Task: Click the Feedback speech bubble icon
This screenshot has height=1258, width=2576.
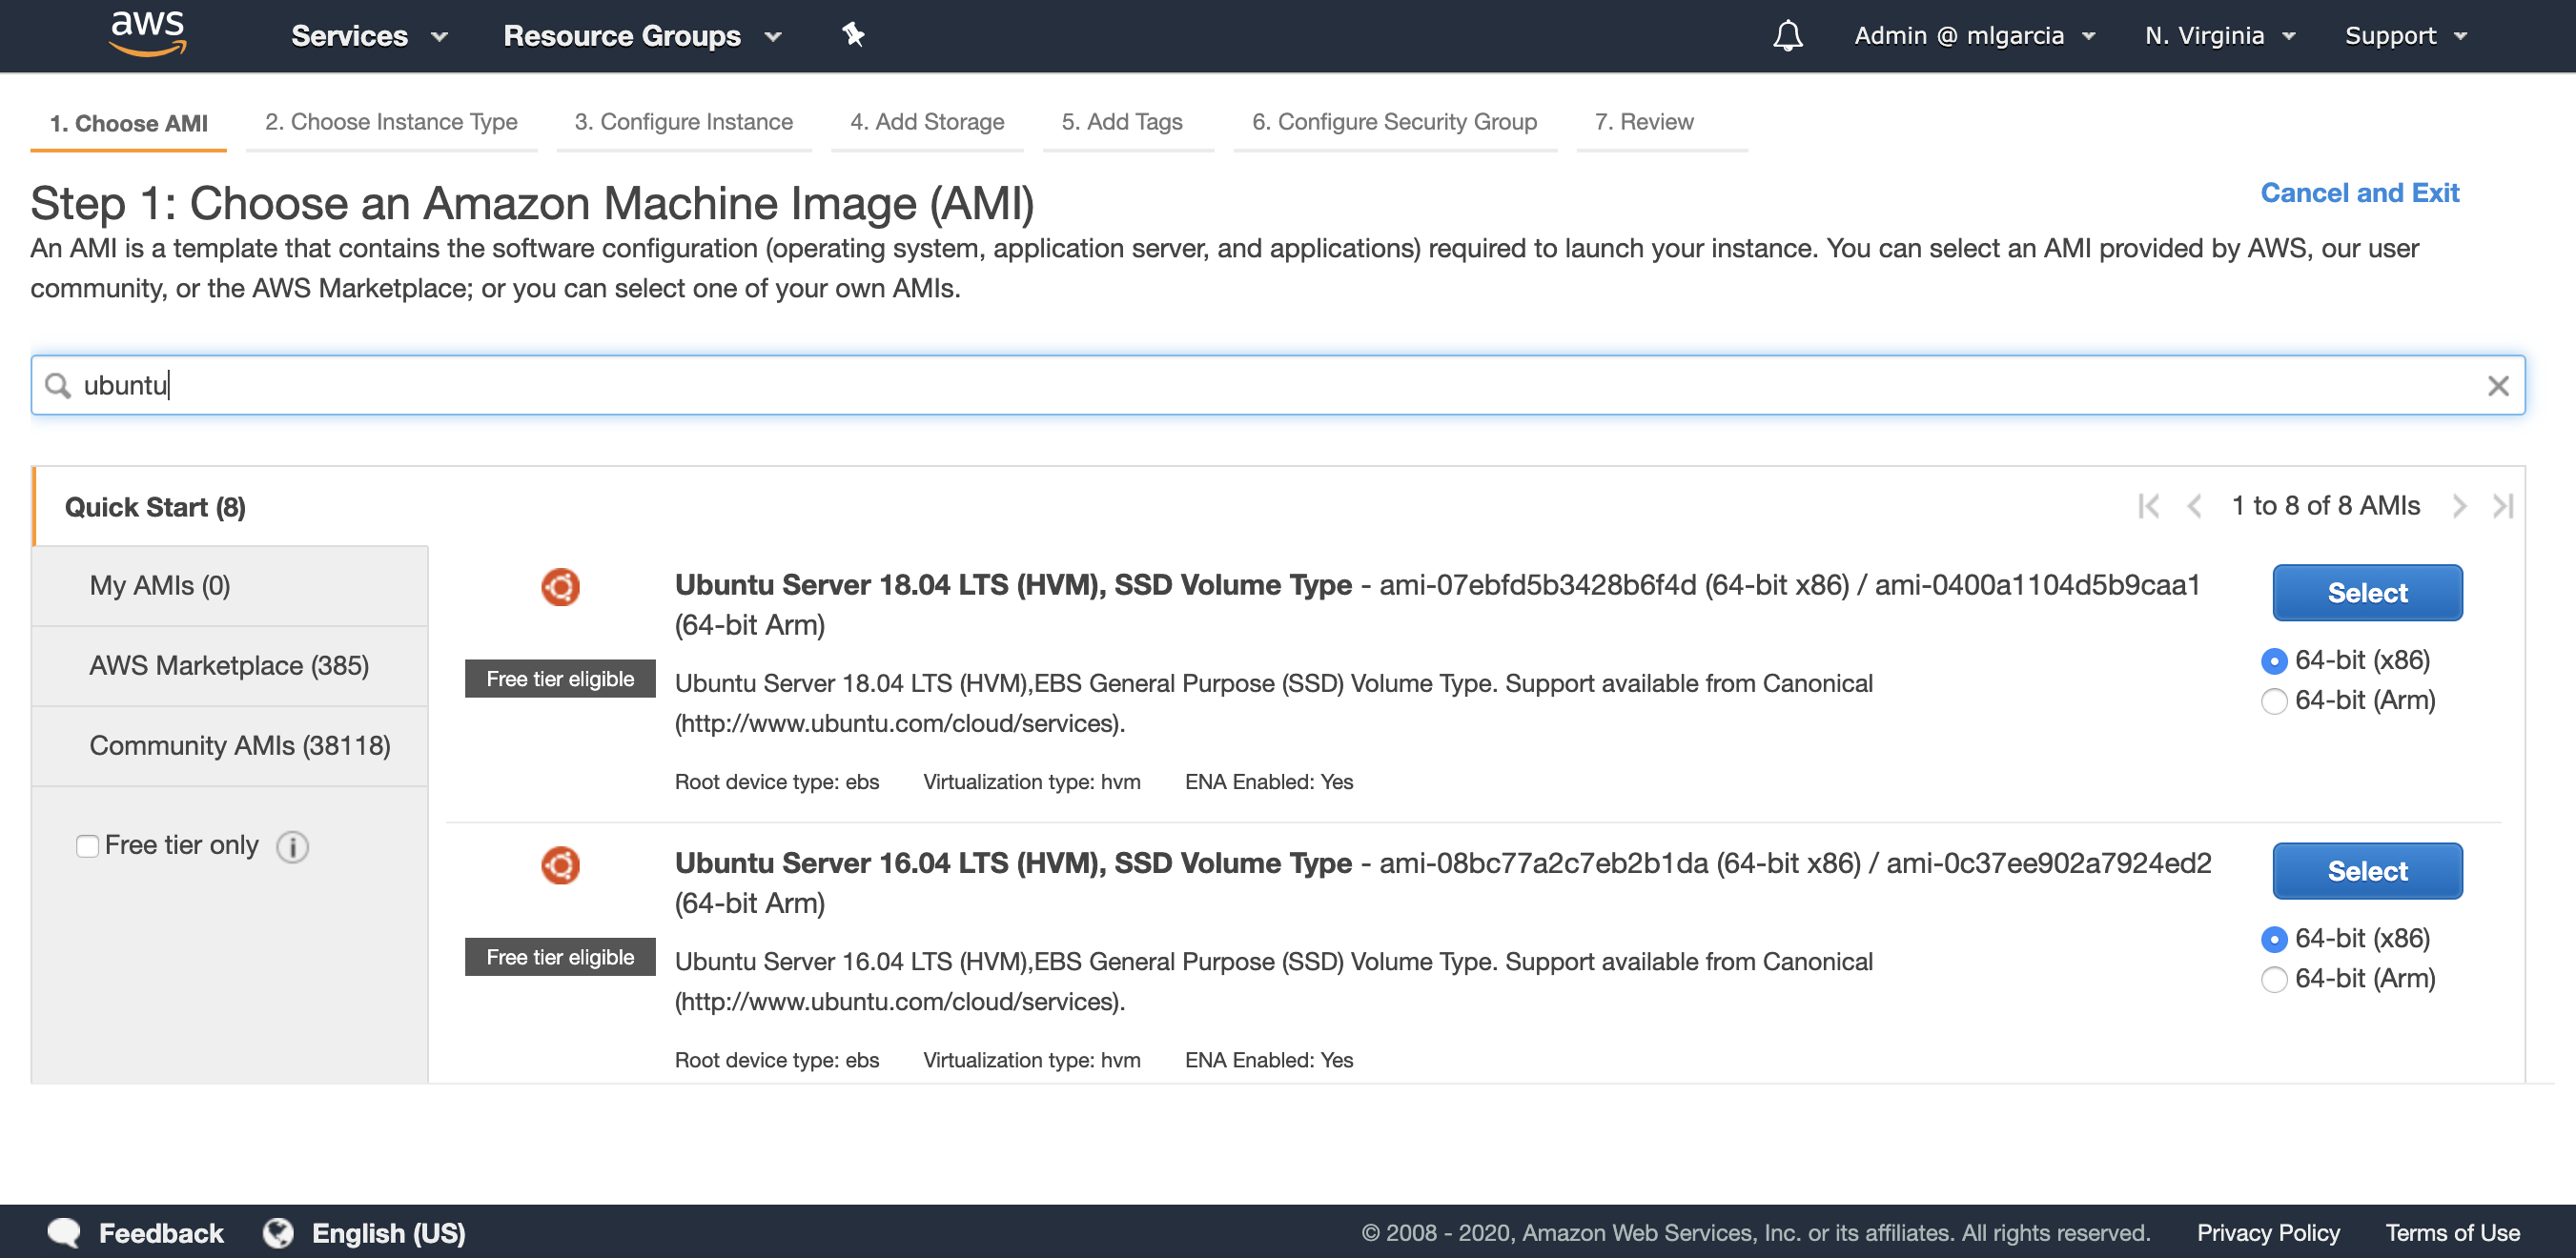Action: click(x=65, y=1232)
